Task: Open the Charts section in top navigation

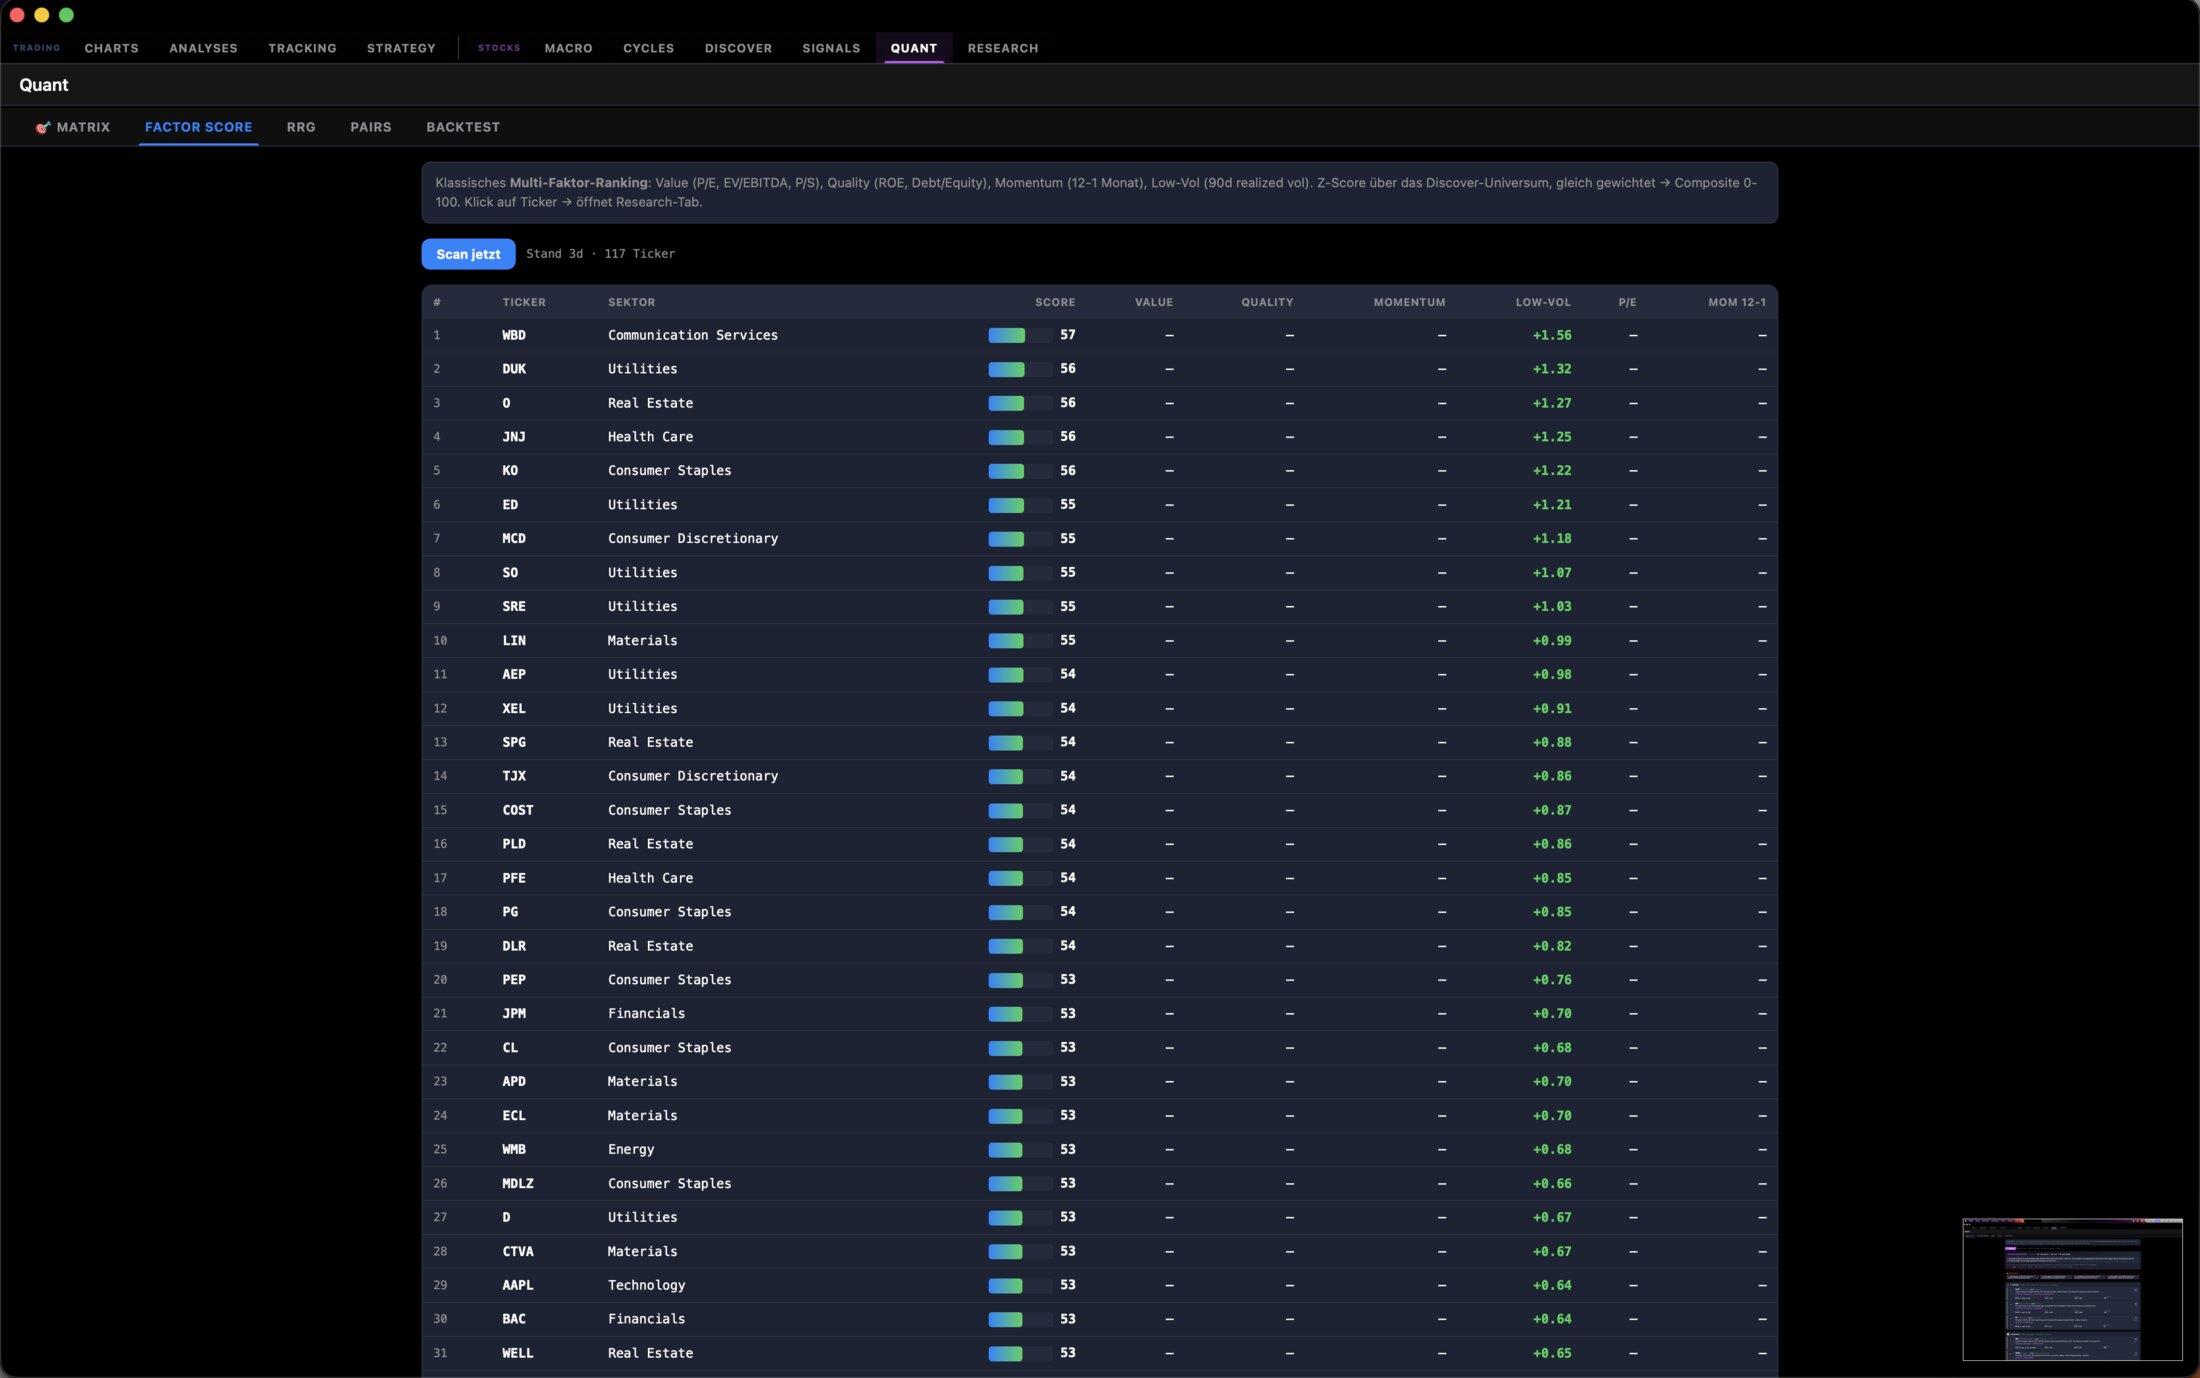Action: click(x=111, y=48)
